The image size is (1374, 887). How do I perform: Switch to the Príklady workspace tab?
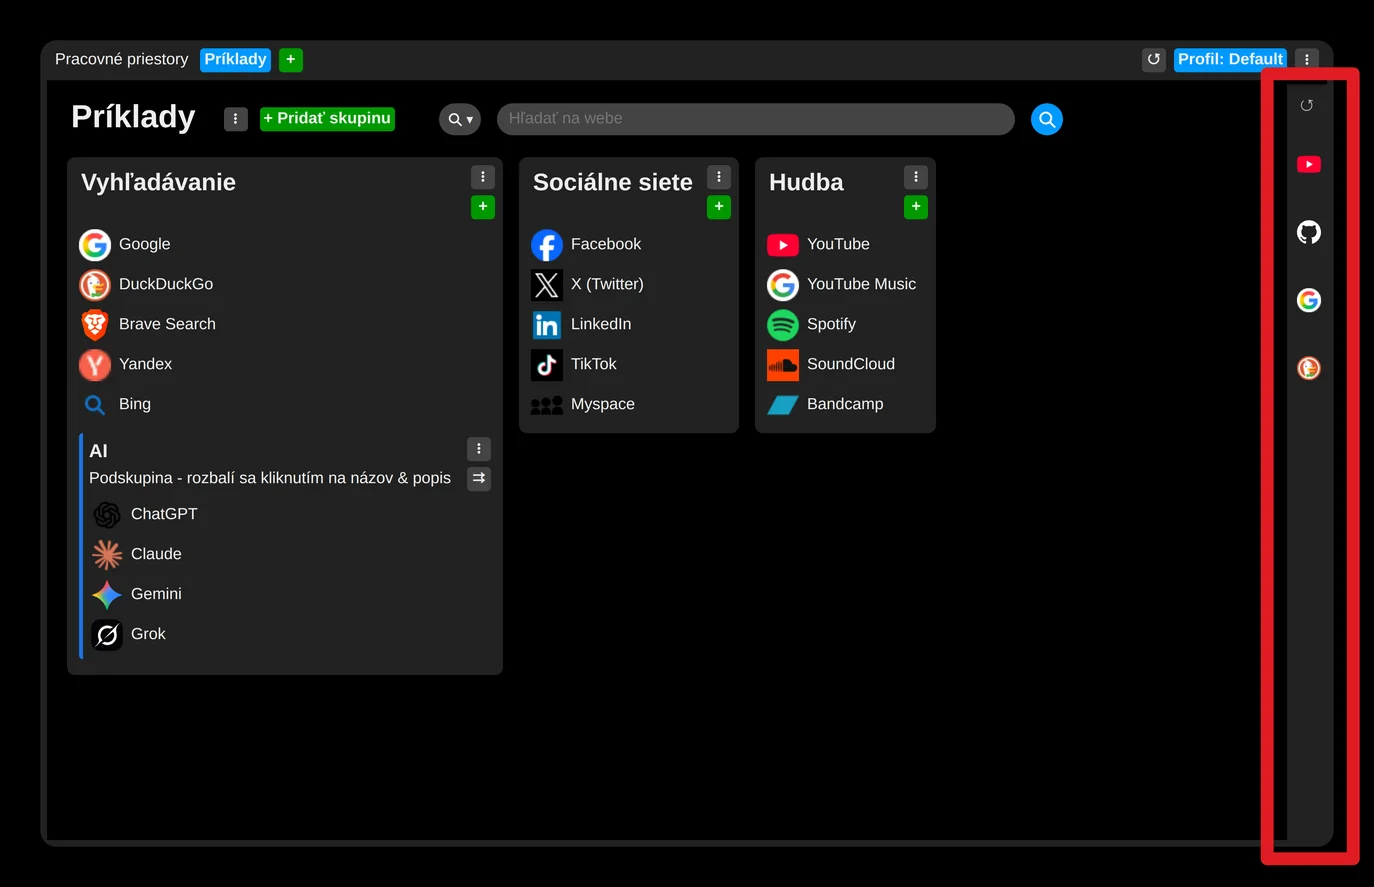click(x=235, y=59)
